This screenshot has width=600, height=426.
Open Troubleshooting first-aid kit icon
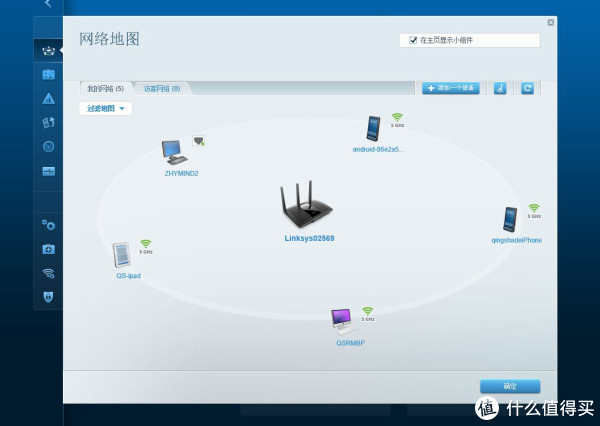(49, 249)
